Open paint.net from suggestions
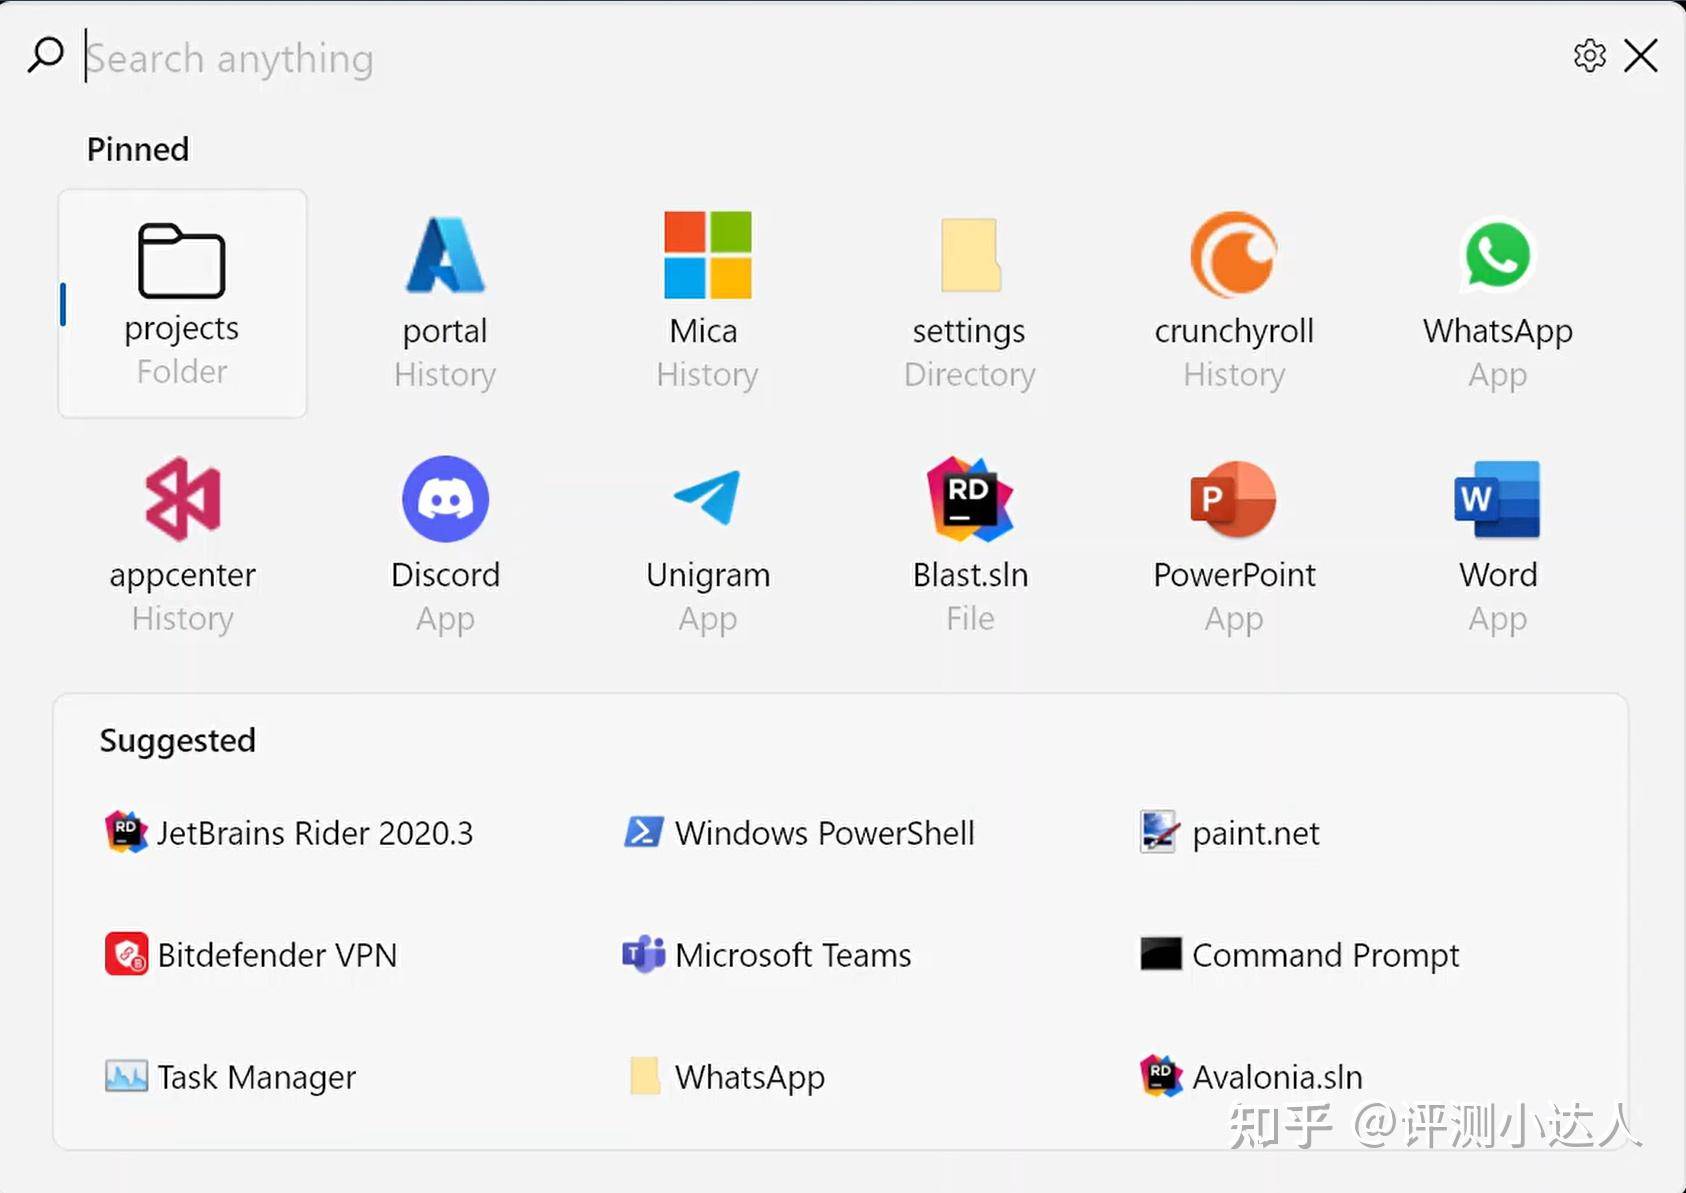Image resolution: width=1686 pixels, height=1193 pixels. (1229, 832)
